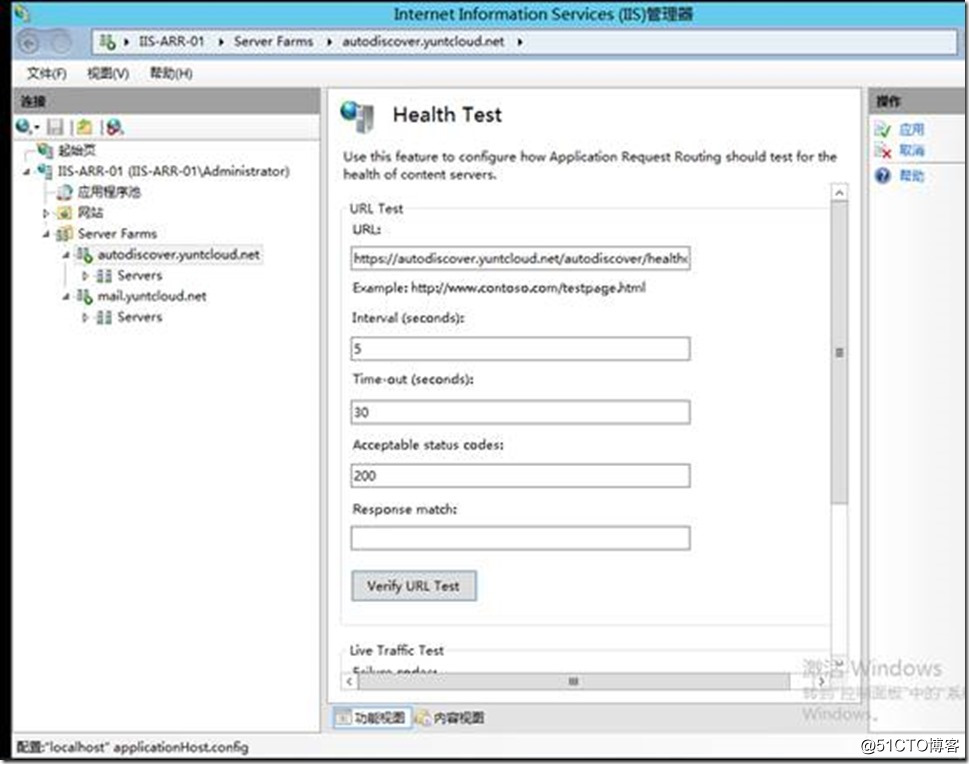Collapse the Server Farms node
The width and height of the screenshot is (969, 764).
[x=46, y=234]
